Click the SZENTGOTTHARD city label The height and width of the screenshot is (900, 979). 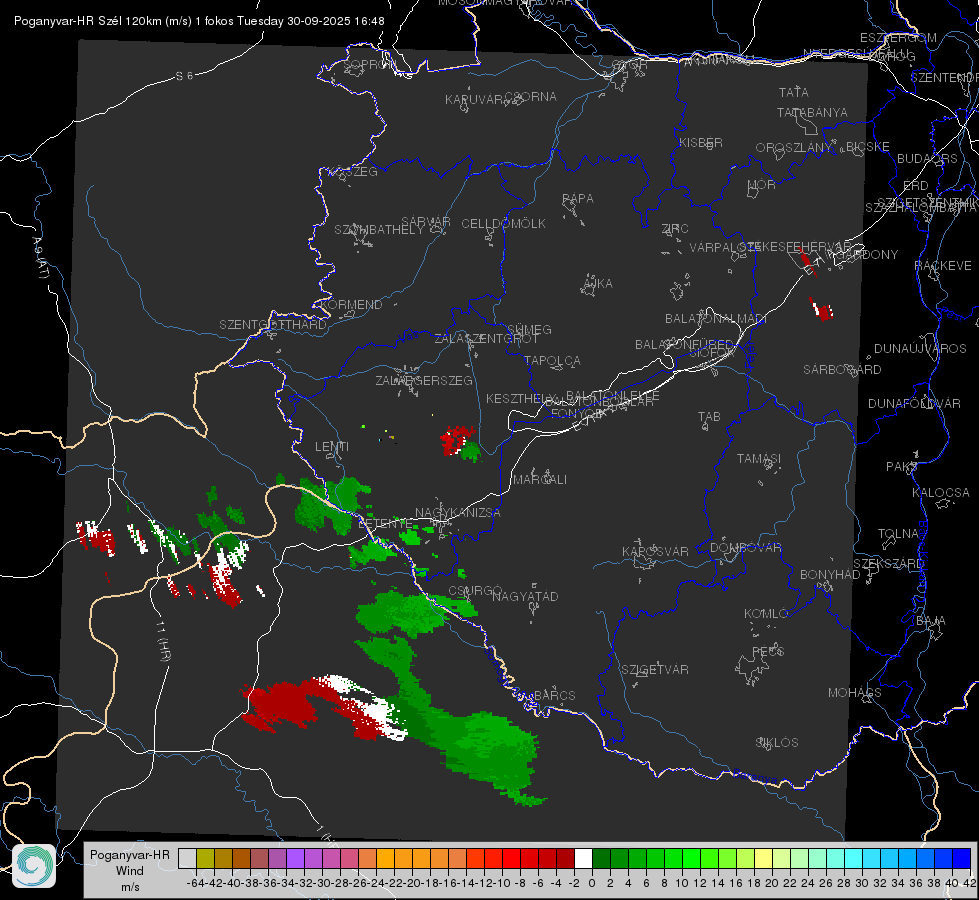(x=273, y=325)
